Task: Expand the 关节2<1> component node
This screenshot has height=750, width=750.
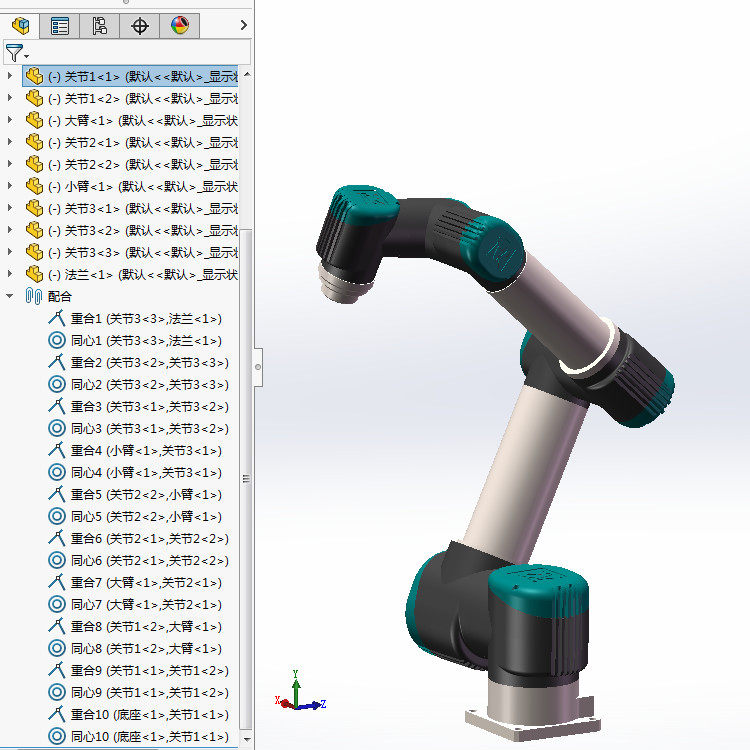Action: point(10,142)
